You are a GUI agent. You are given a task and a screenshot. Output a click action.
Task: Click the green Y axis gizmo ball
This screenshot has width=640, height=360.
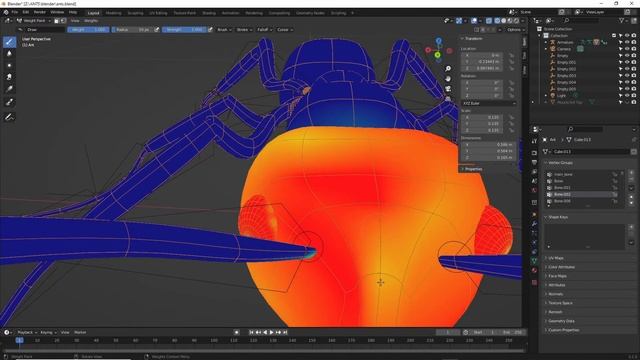click(x=437, y=55)
